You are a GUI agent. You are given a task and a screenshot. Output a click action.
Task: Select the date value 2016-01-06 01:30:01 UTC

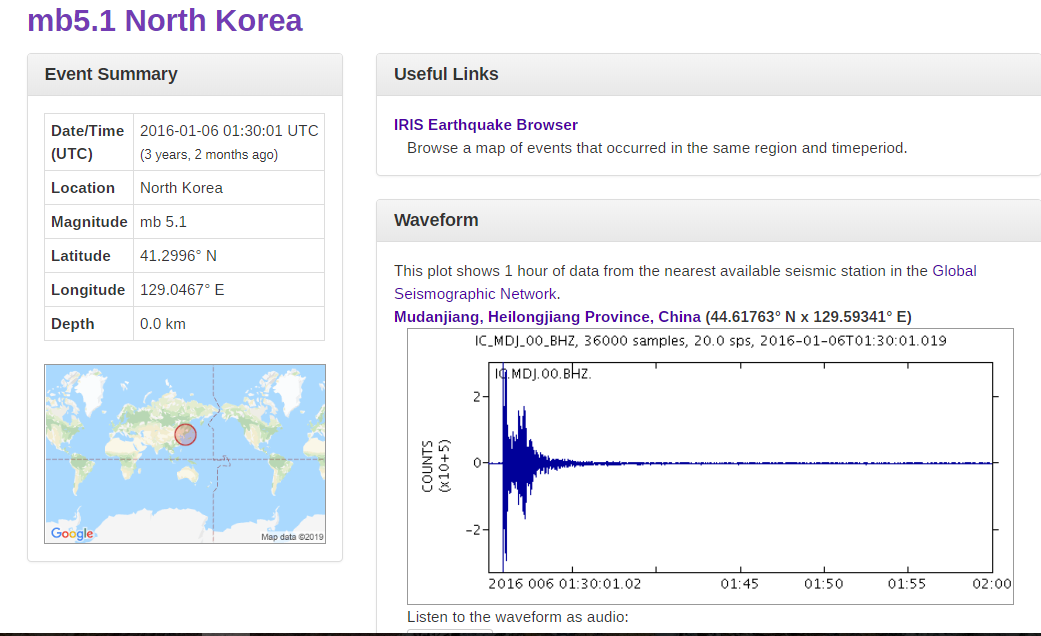click(229, 131)
